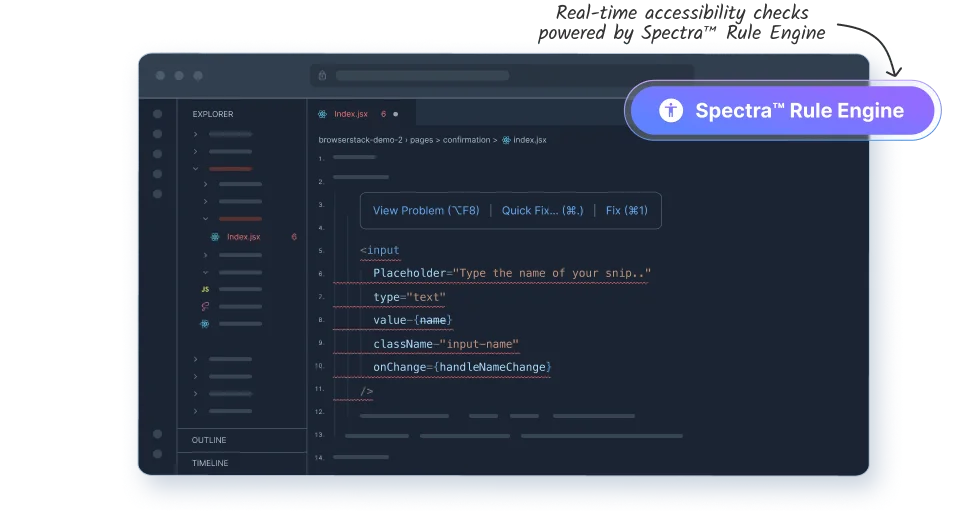
Task: Click the yellow JS file icon in Explorer
Action: (205, 289)
